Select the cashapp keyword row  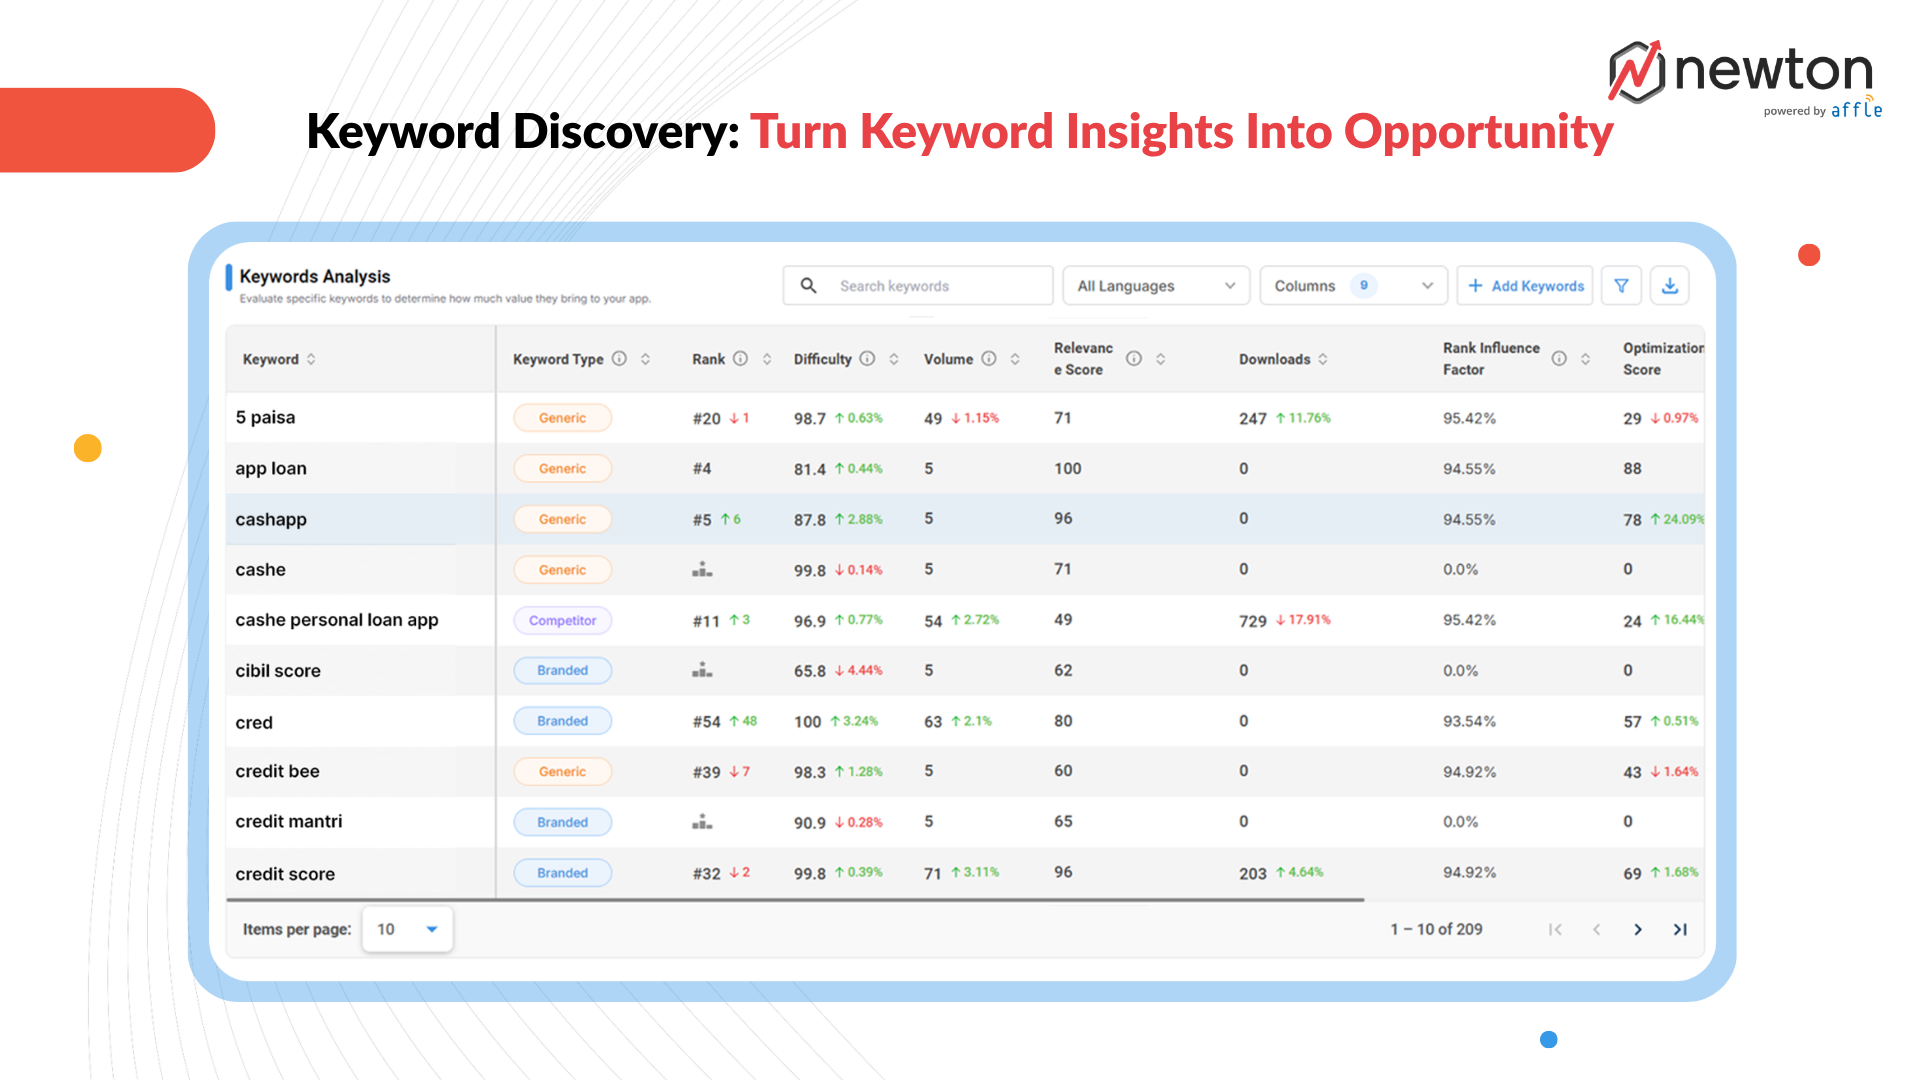pos(965,519)
